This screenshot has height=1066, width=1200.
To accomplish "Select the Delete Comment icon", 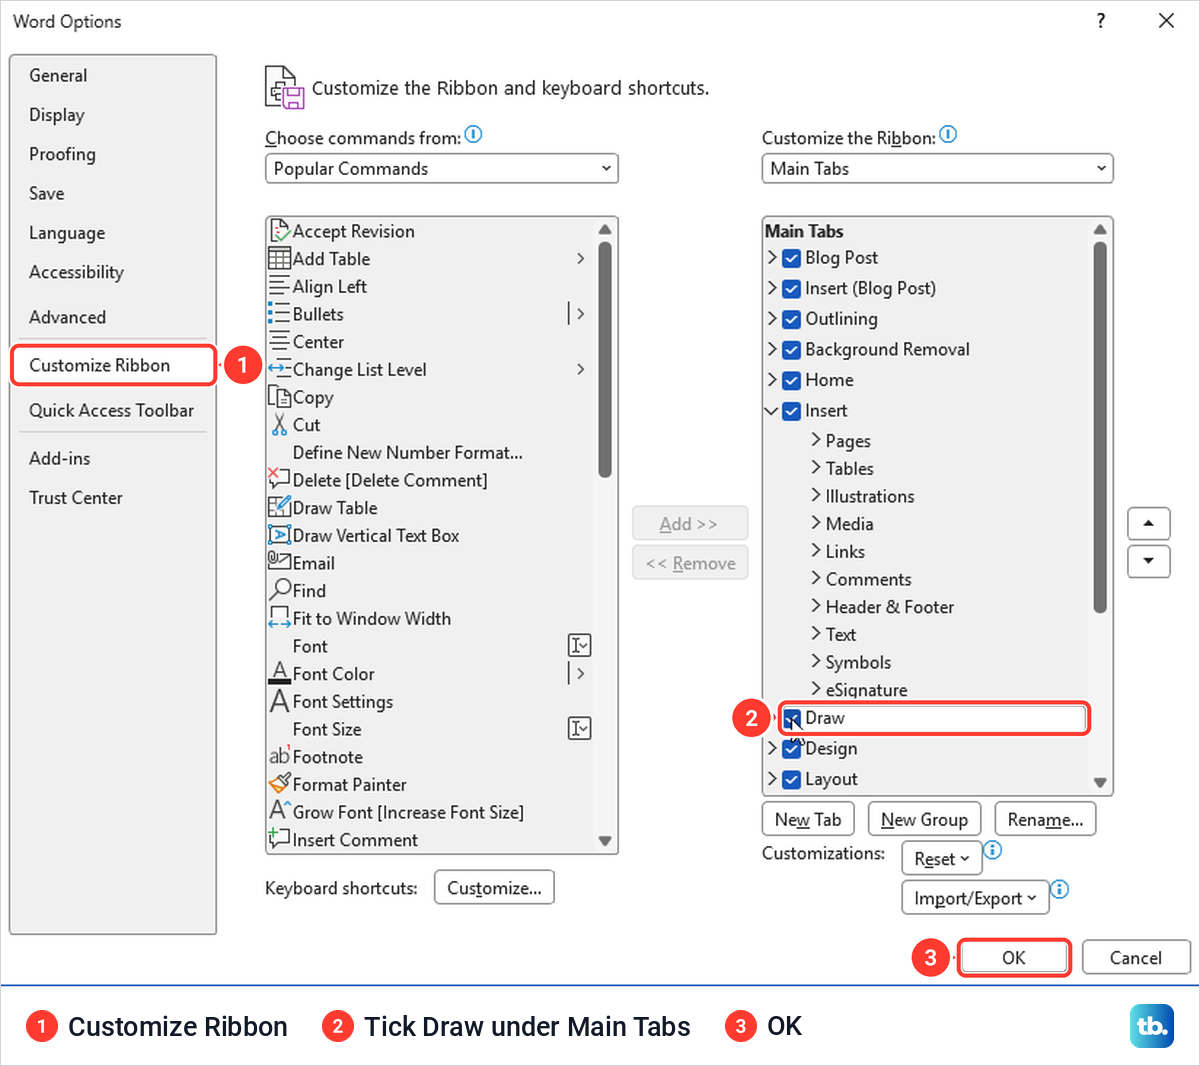I will [279, 480].
